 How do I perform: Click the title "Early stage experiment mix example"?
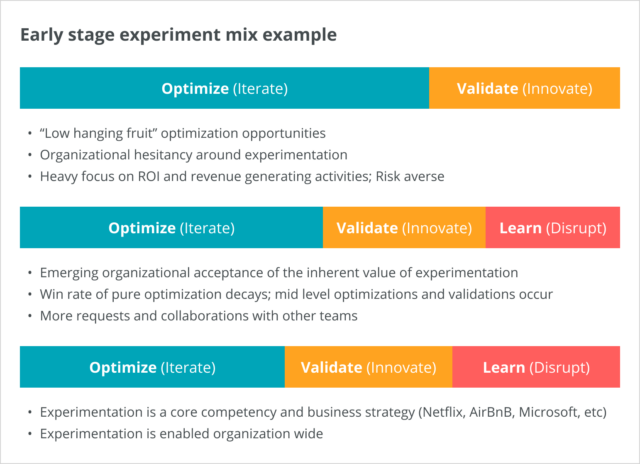point(178,35)
